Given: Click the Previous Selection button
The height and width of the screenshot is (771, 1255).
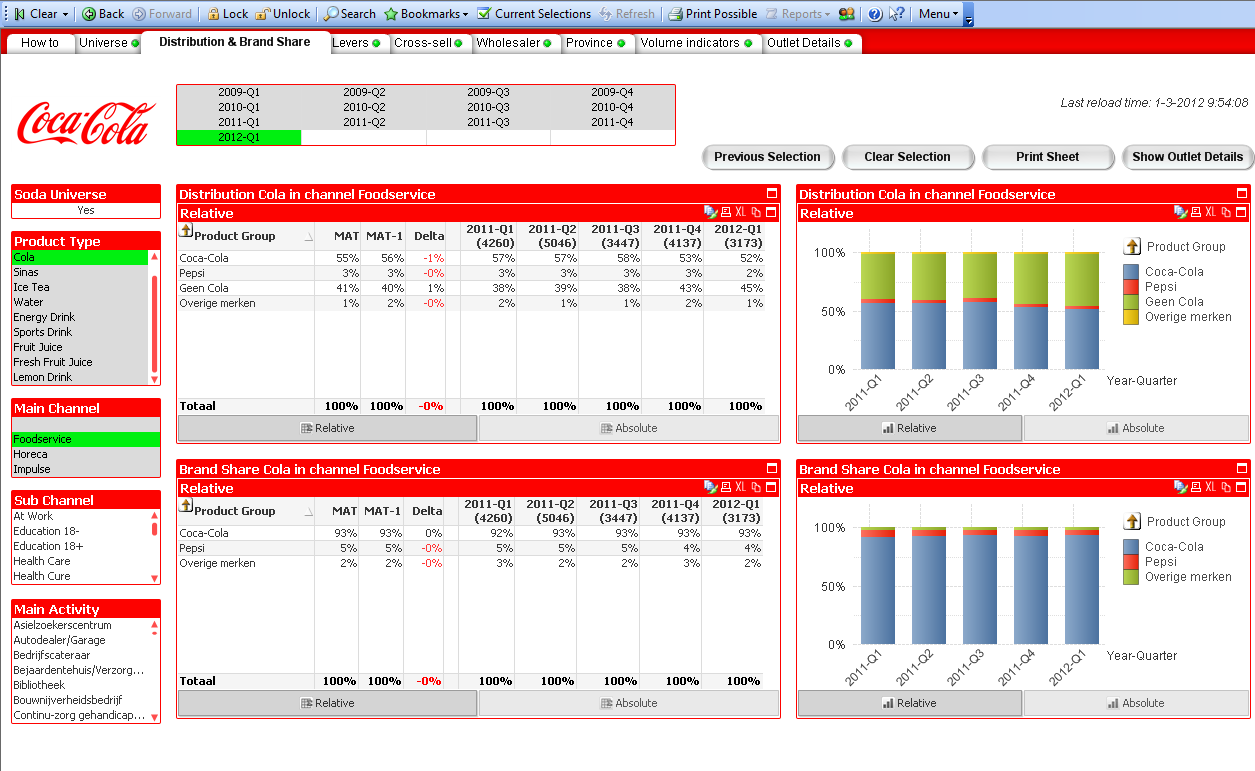Looking at the screenshot, I should point(767,157).
